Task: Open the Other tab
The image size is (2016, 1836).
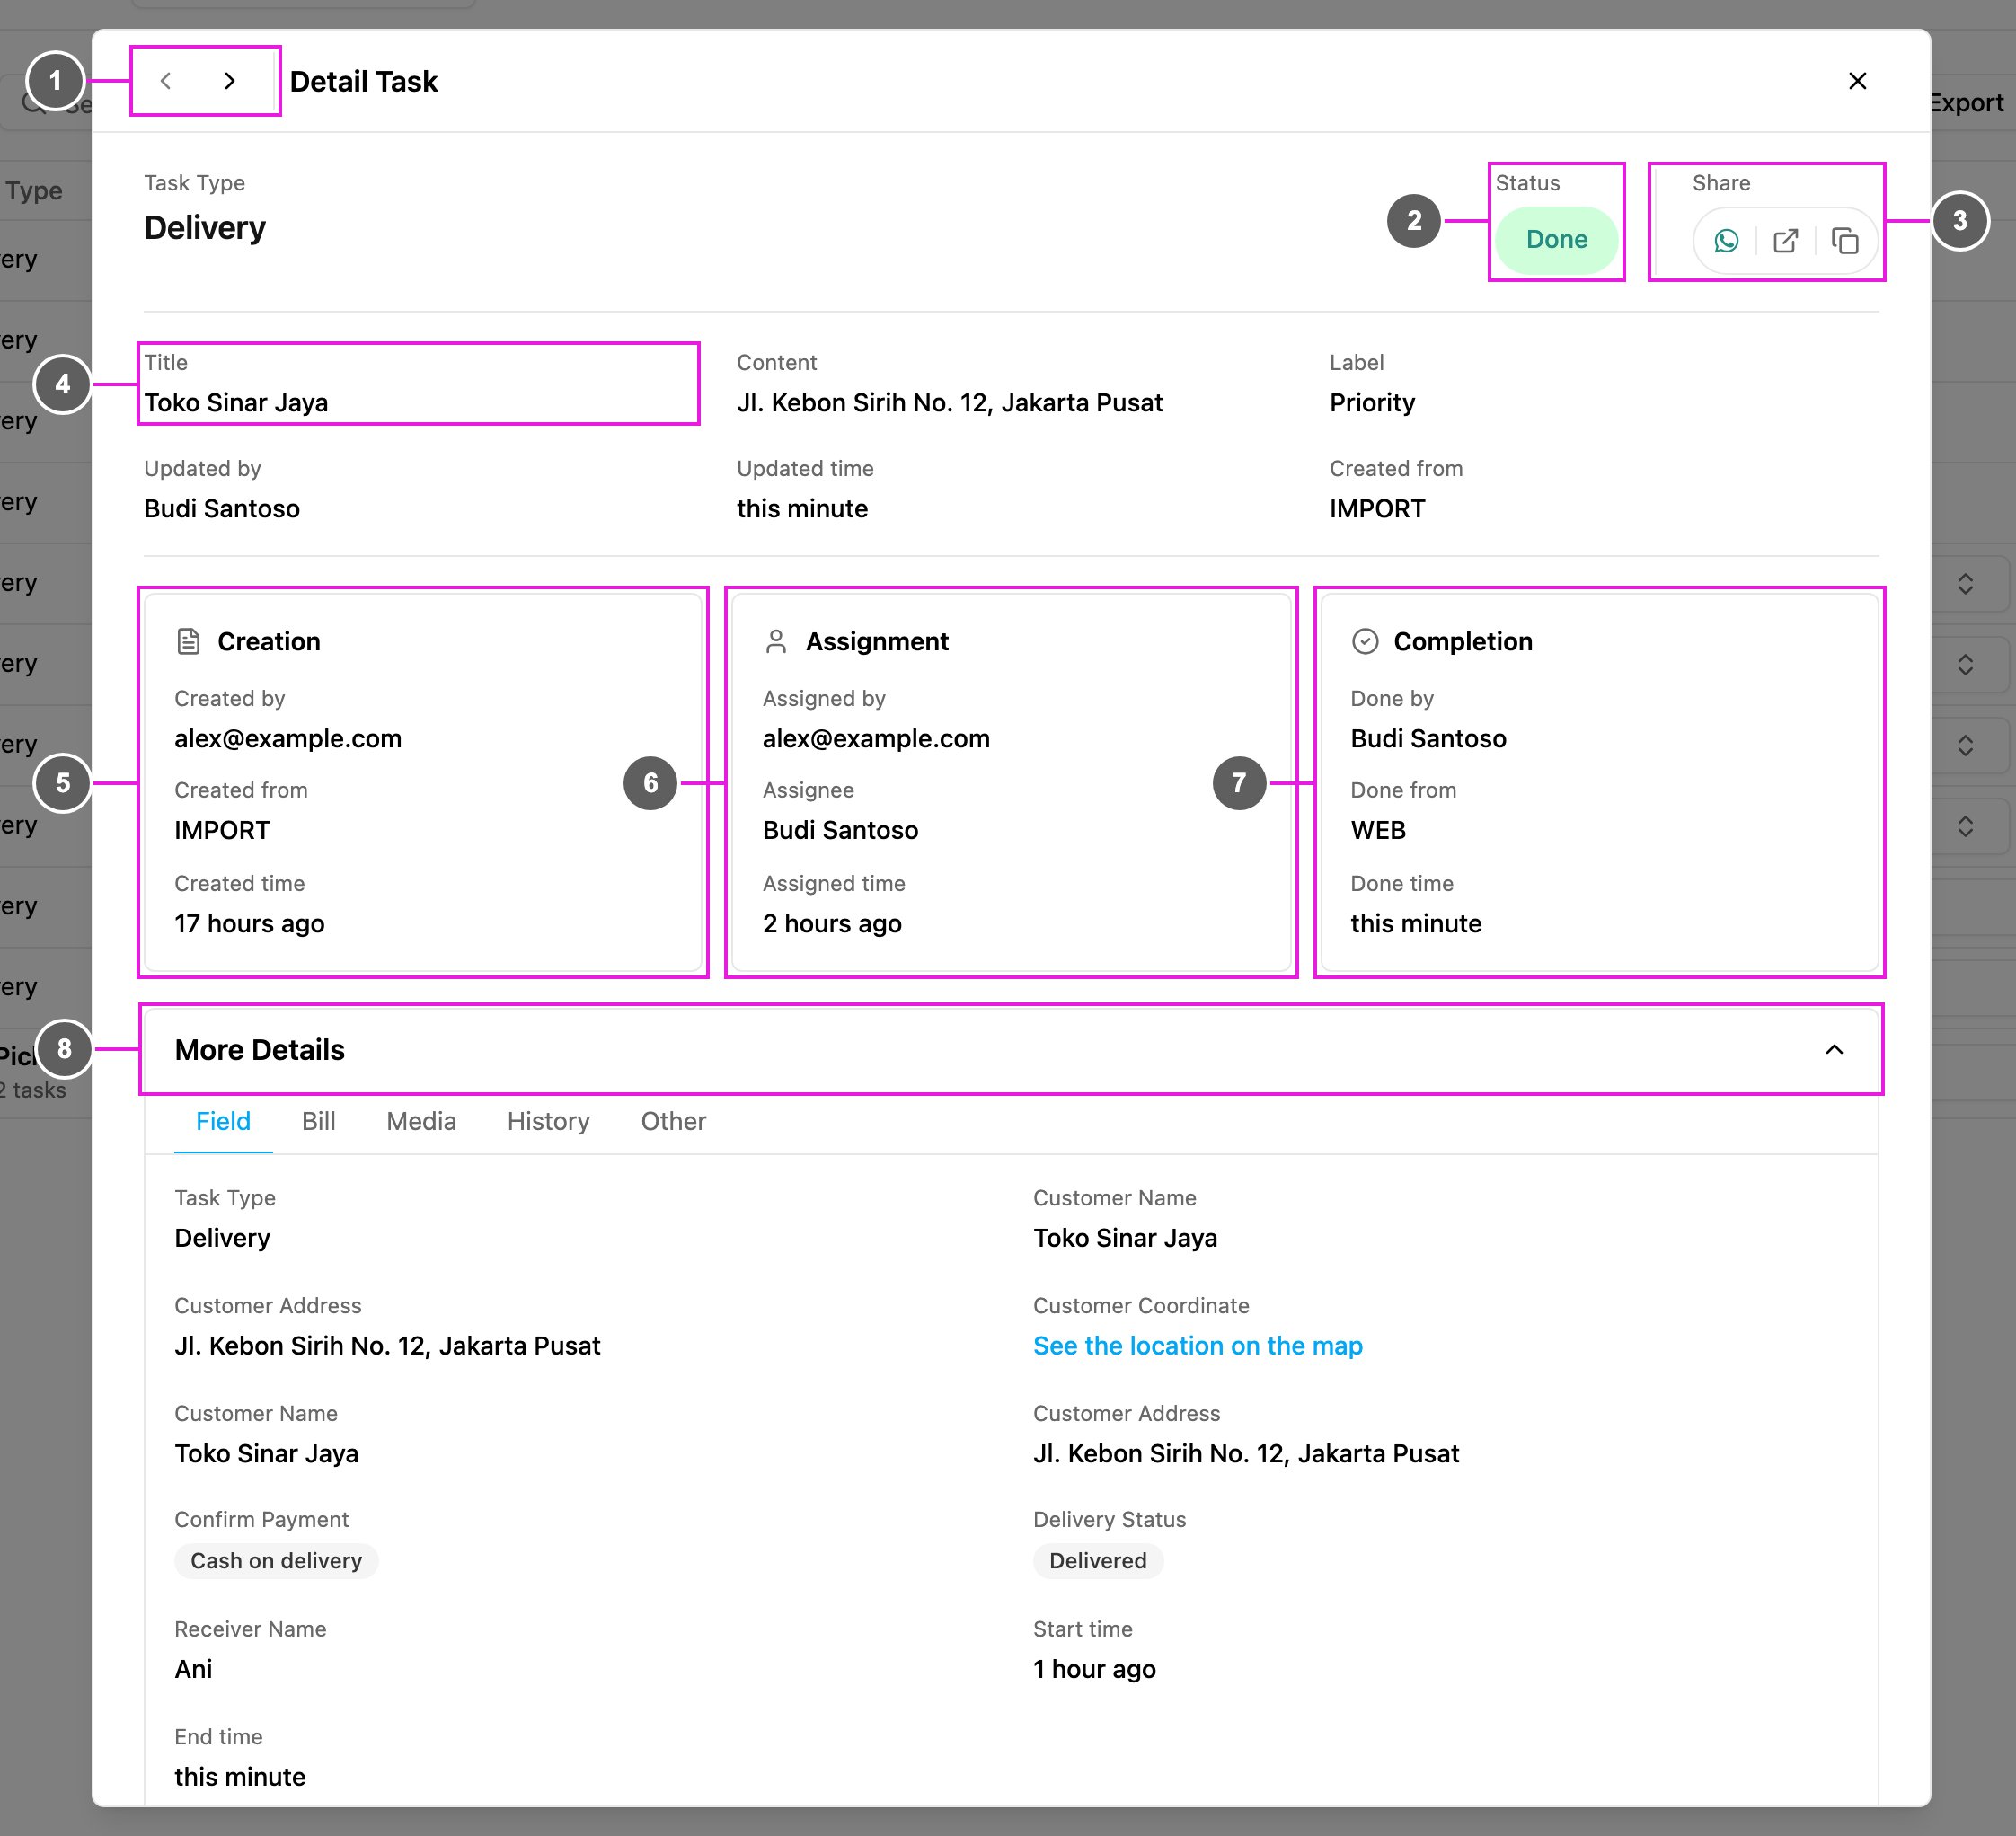Action: coord(673,1121)
